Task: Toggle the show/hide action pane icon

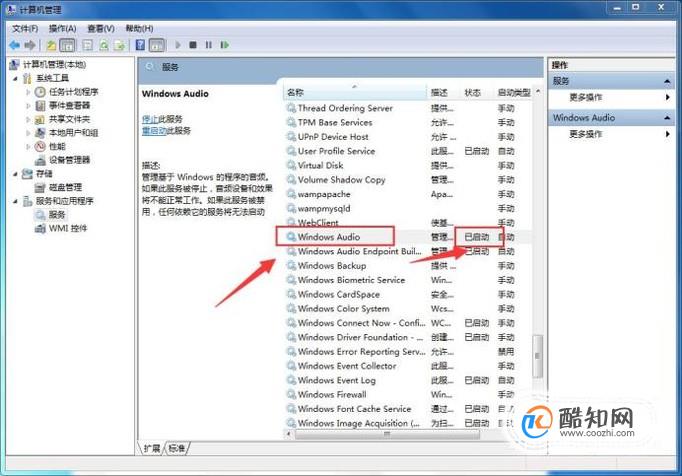Action: coord(157,45)
